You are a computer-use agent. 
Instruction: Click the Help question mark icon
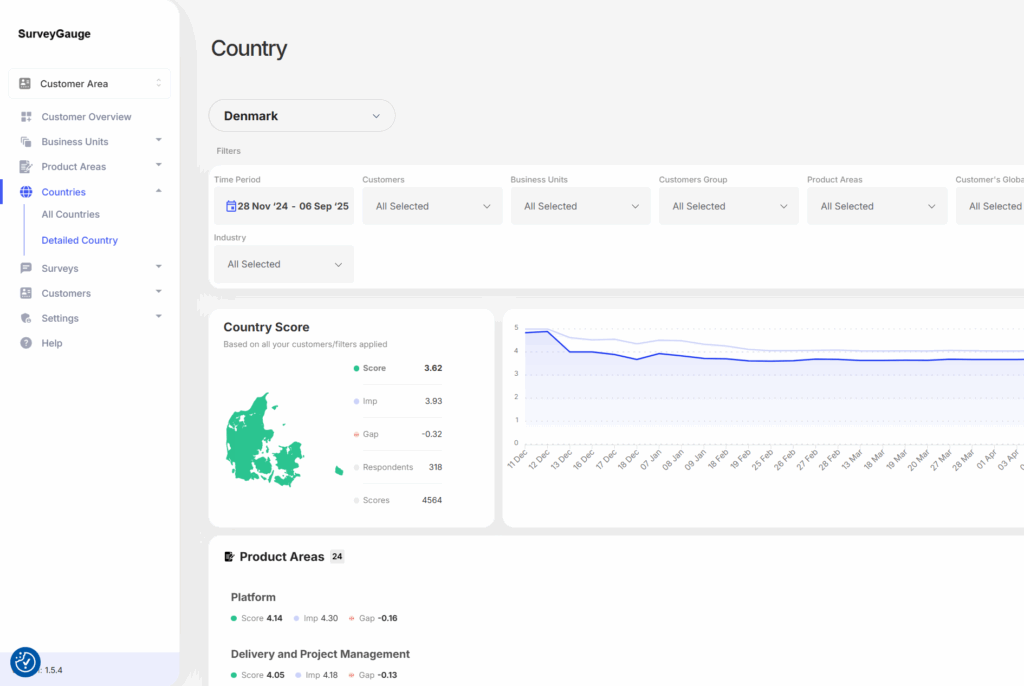[26, 343]
